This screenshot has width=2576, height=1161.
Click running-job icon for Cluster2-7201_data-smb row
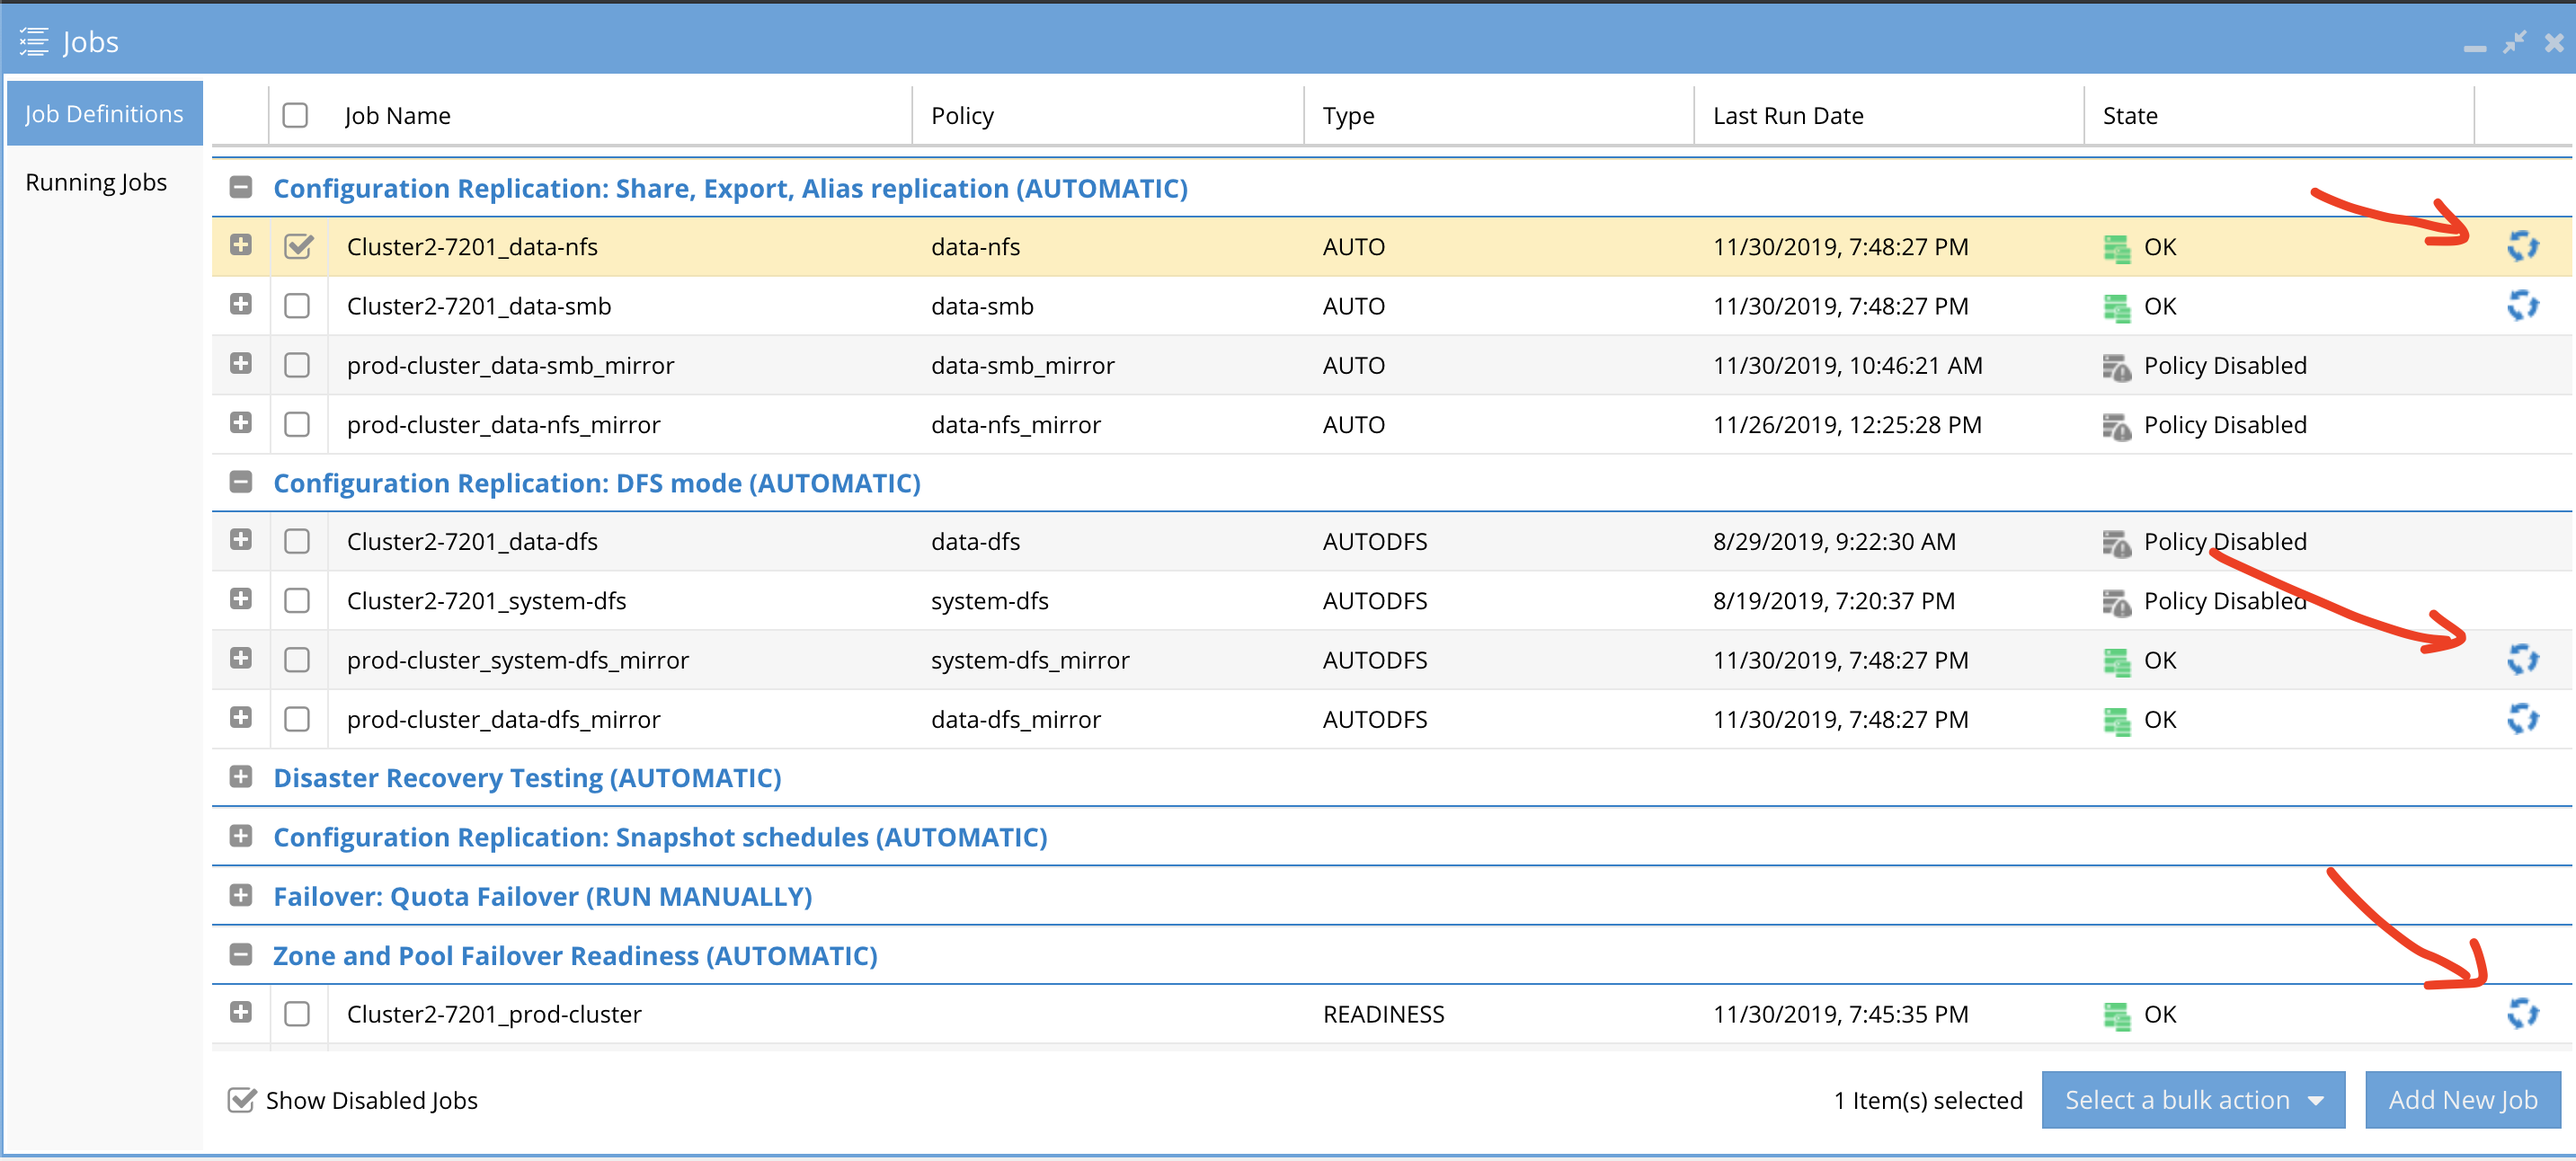pyautogui.click(x=2522, y=306)
